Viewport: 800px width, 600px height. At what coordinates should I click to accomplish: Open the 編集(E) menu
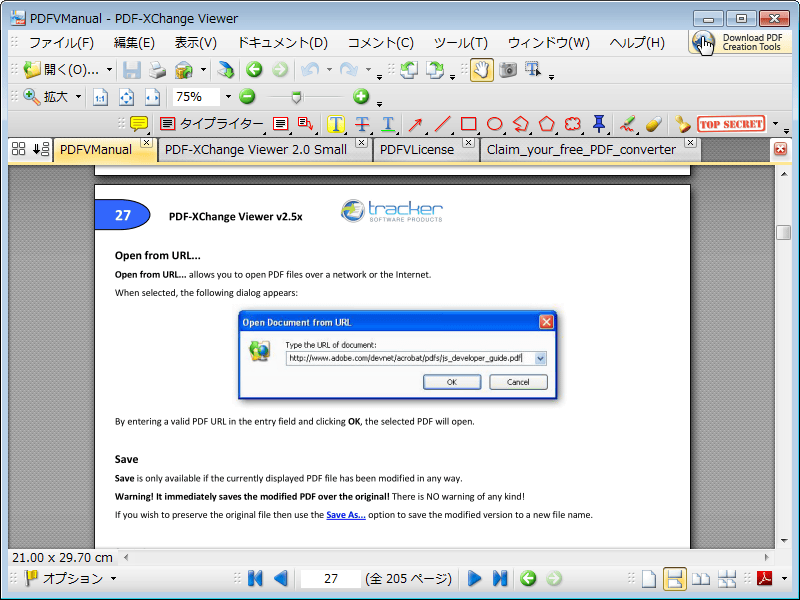134,43
